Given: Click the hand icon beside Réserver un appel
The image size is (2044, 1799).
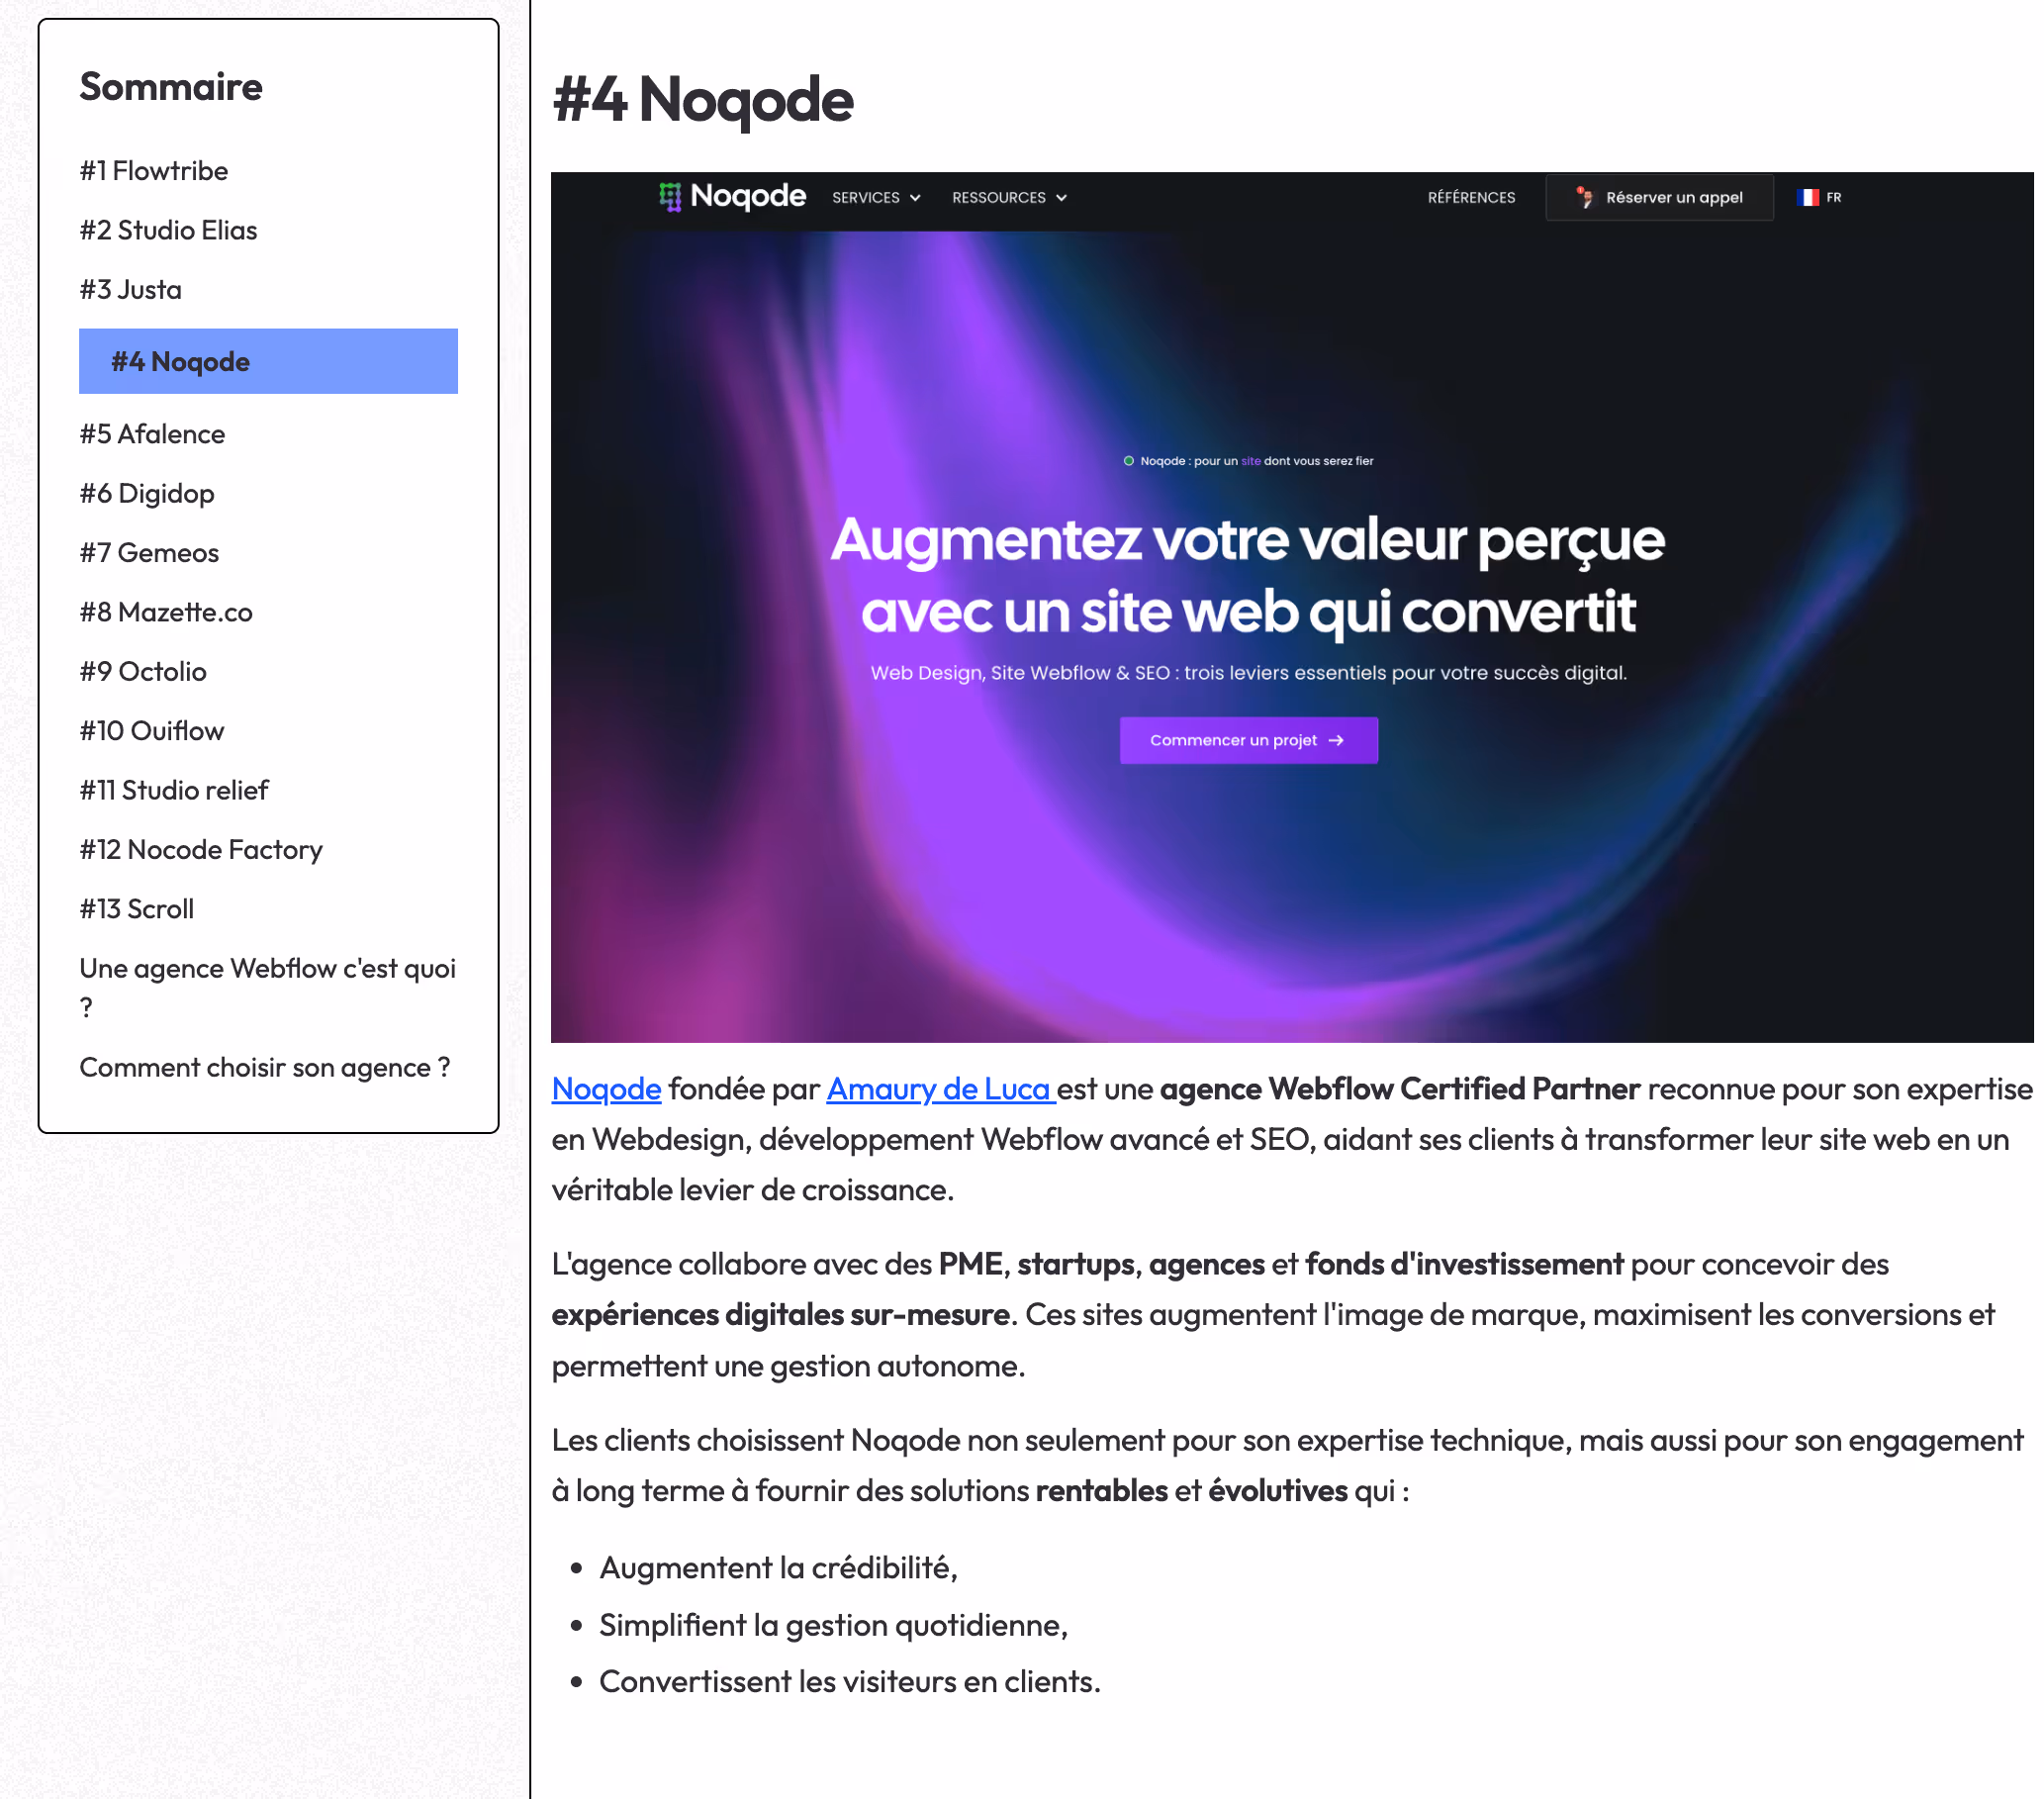Looking at the screenshot, I should 1584,197.
